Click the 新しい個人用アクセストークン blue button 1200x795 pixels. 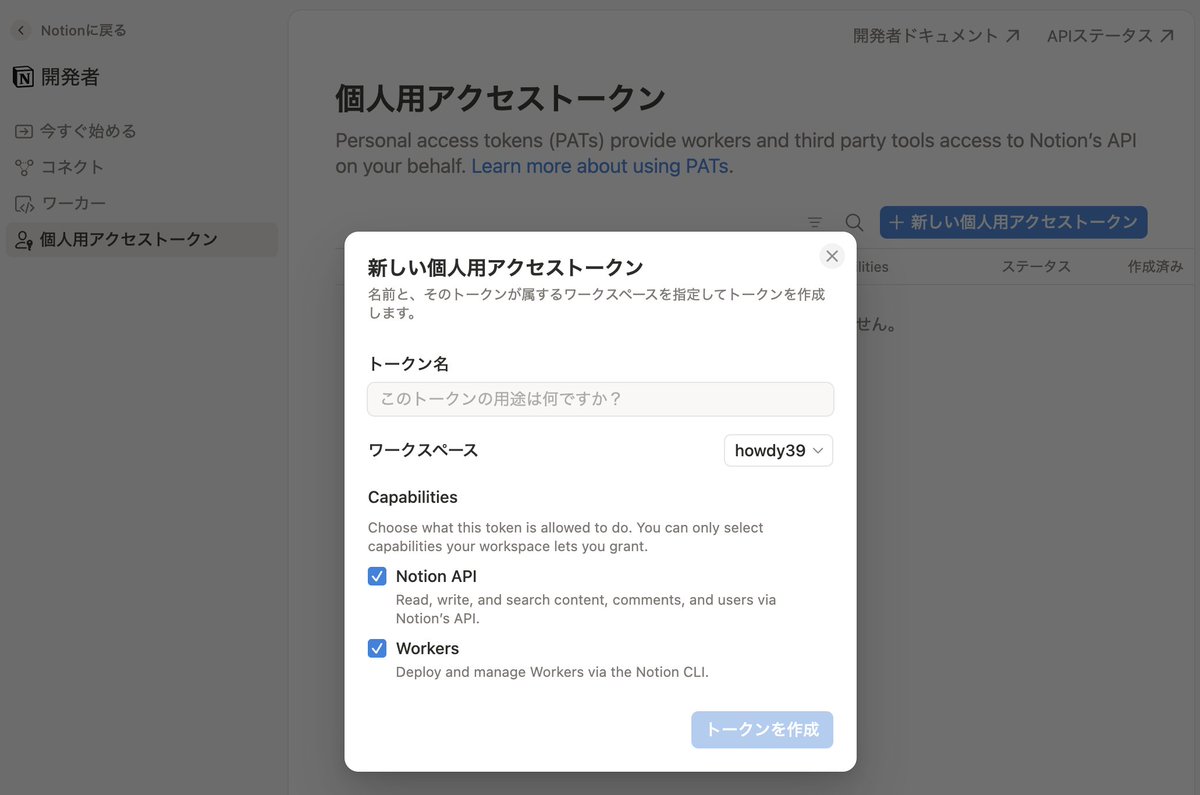1013,222
